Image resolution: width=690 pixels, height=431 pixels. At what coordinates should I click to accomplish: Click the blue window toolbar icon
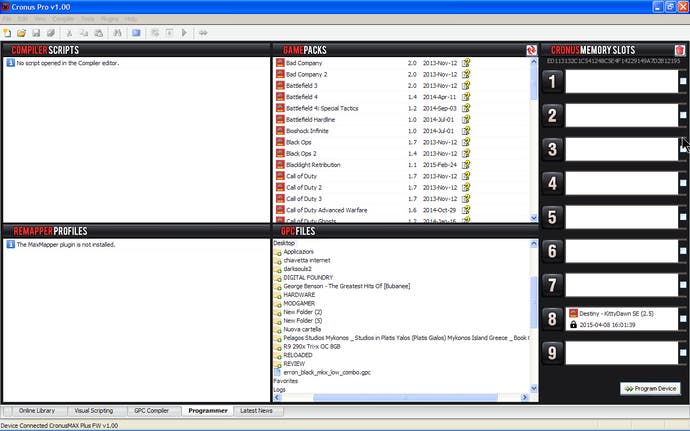pos(136,33)
